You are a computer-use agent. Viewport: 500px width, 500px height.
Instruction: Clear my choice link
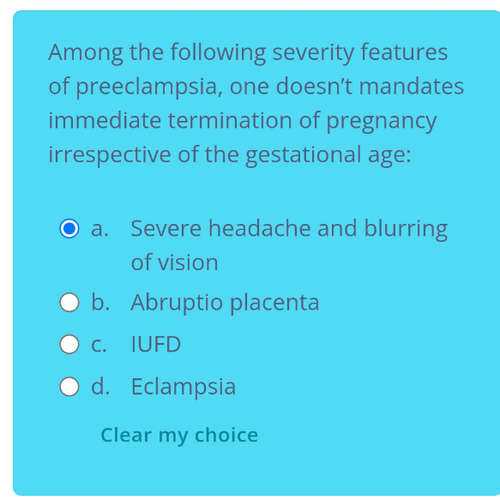tap(179, 435)
